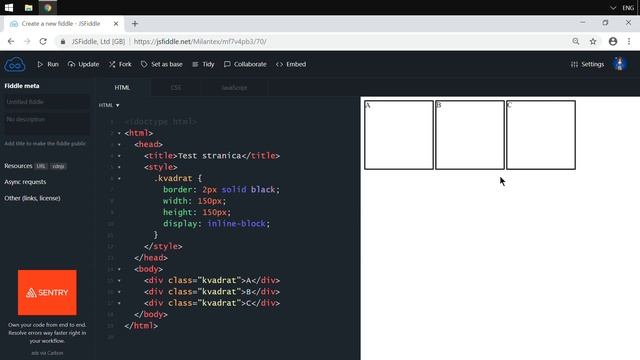Collapse the <html> fold arrow
This screenshot has width=640, height=360.
tap(119, 133)
